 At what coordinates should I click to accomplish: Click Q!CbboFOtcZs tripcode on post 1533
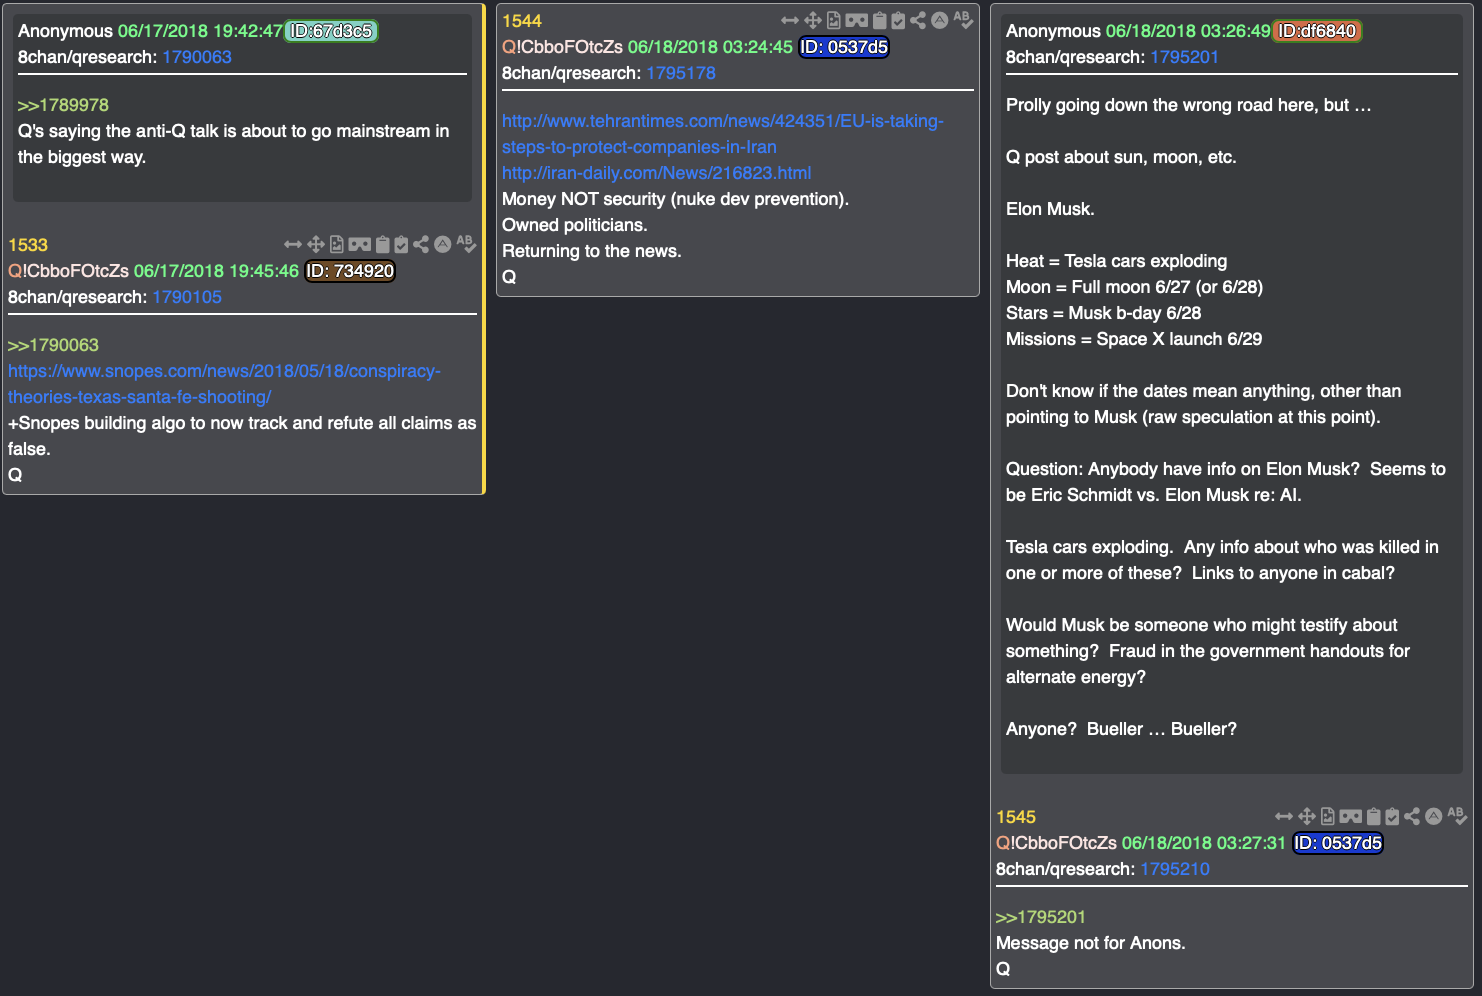pyautogui.click(x=68, y=271)
